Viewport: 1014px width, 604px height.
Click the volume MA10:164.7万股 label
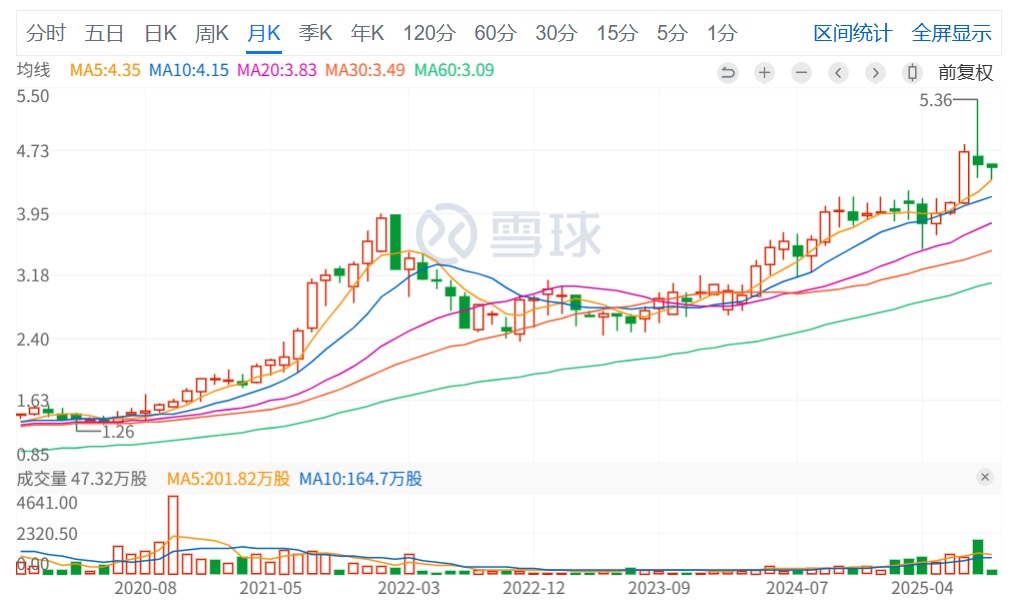[360, 479]
